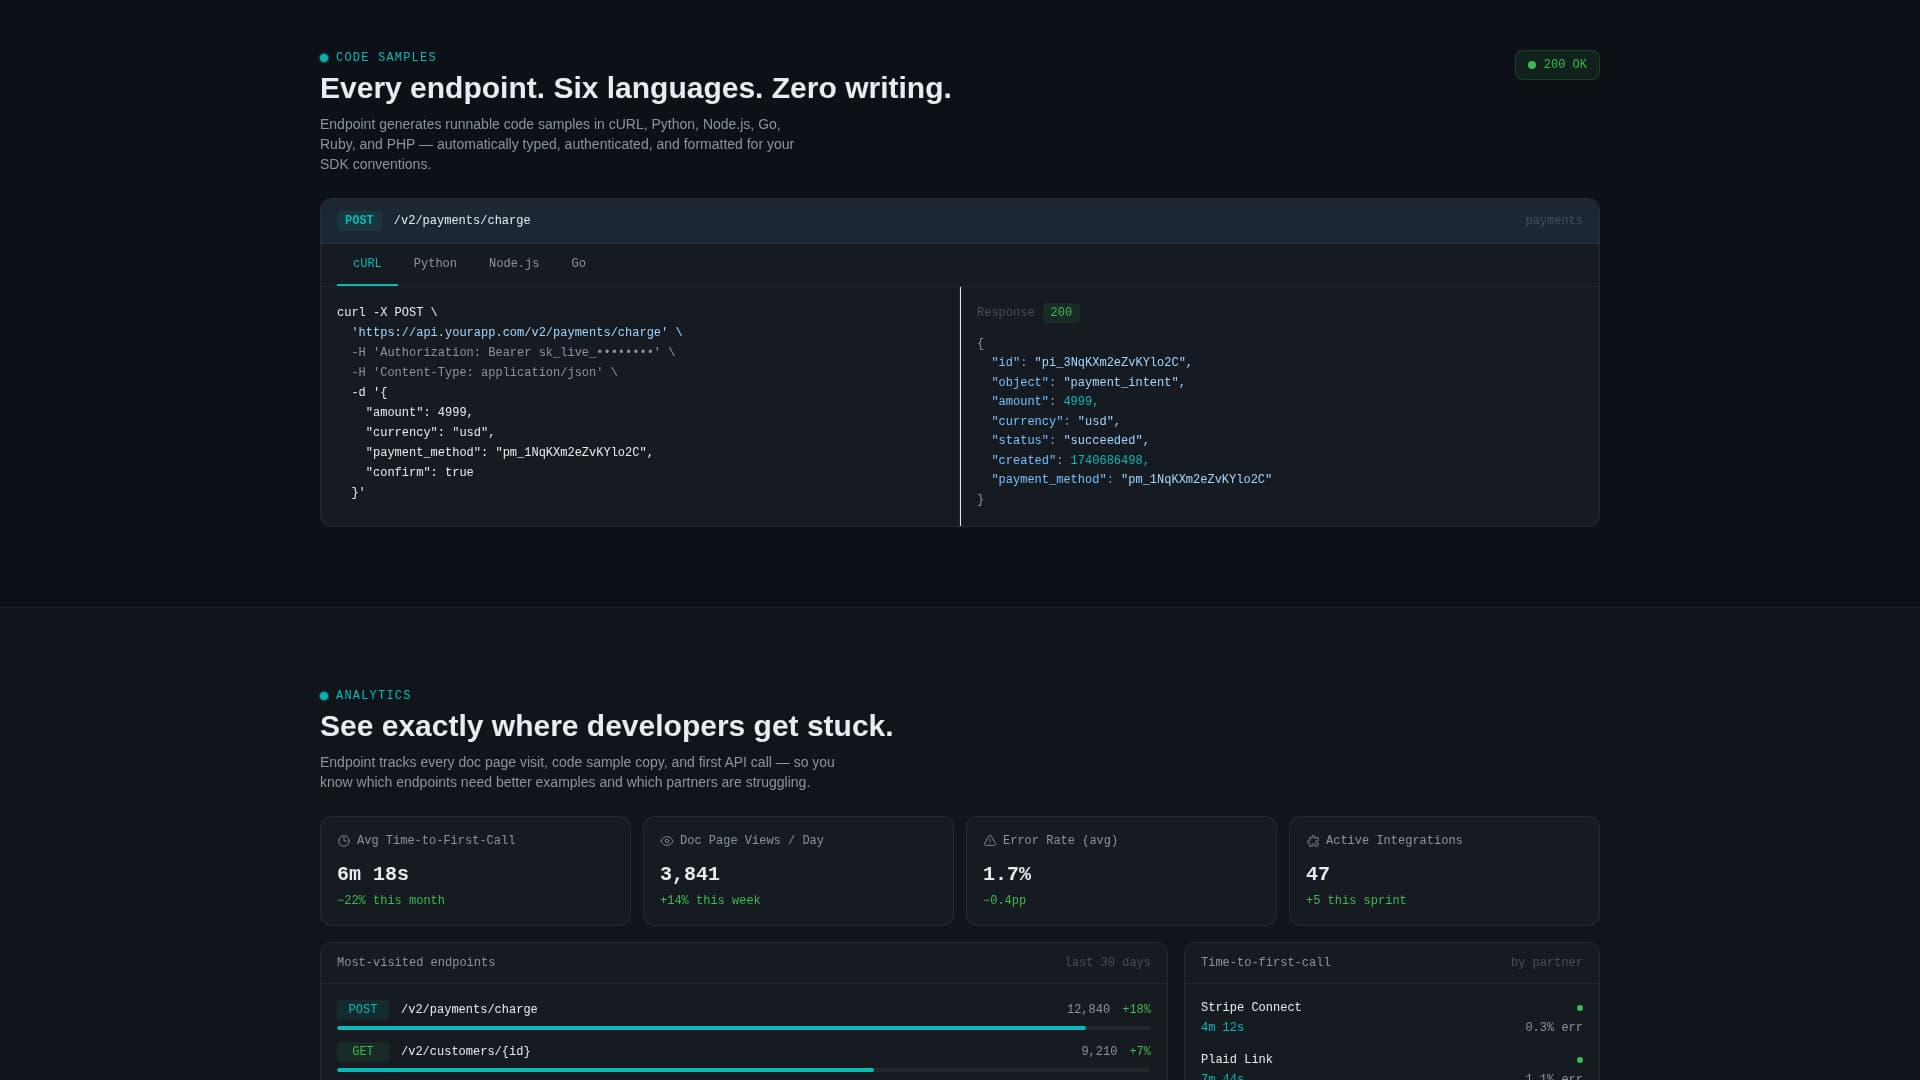
Task: Click the 'last 30 days' label
Action: (1108, 963)
